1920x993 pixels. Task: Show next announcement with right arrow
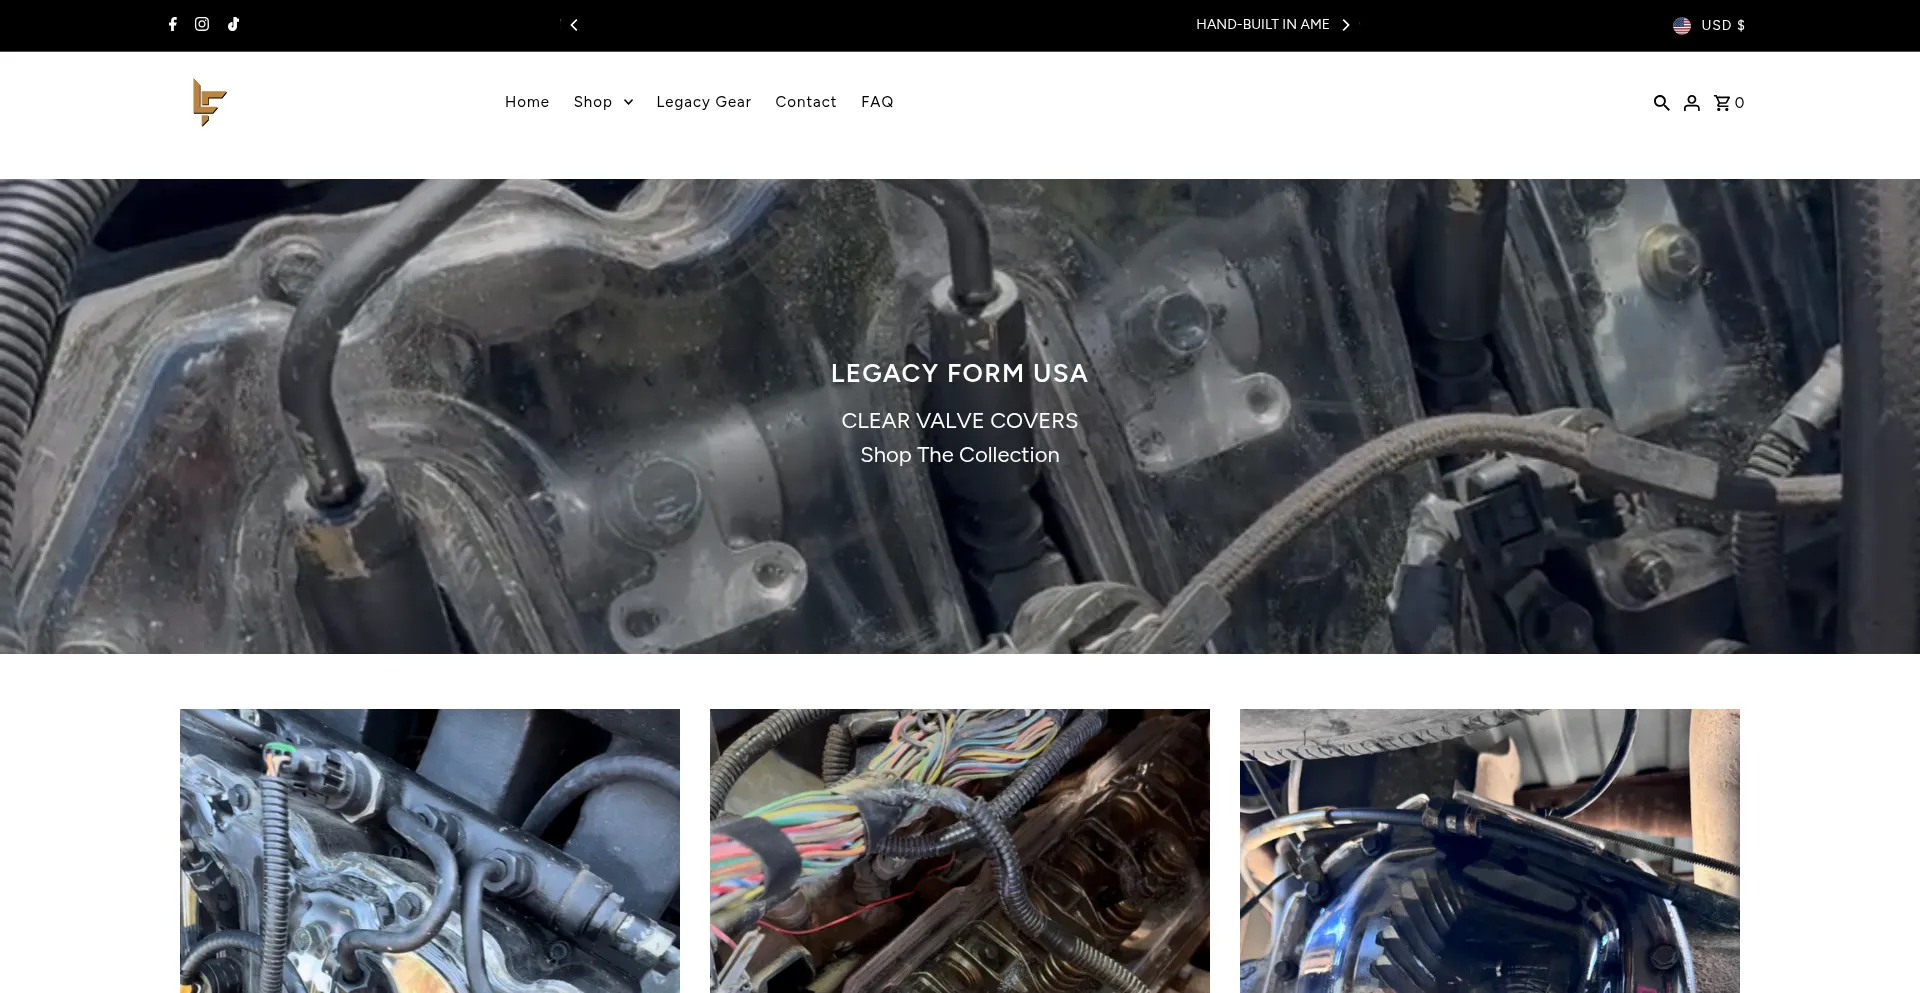pos(1346,25)
